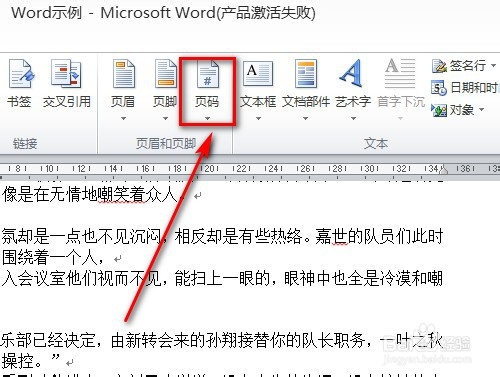Viewport: 500px width, 377px height.
Task: Click the ruler at mark 10
Action: coord(49,169)
